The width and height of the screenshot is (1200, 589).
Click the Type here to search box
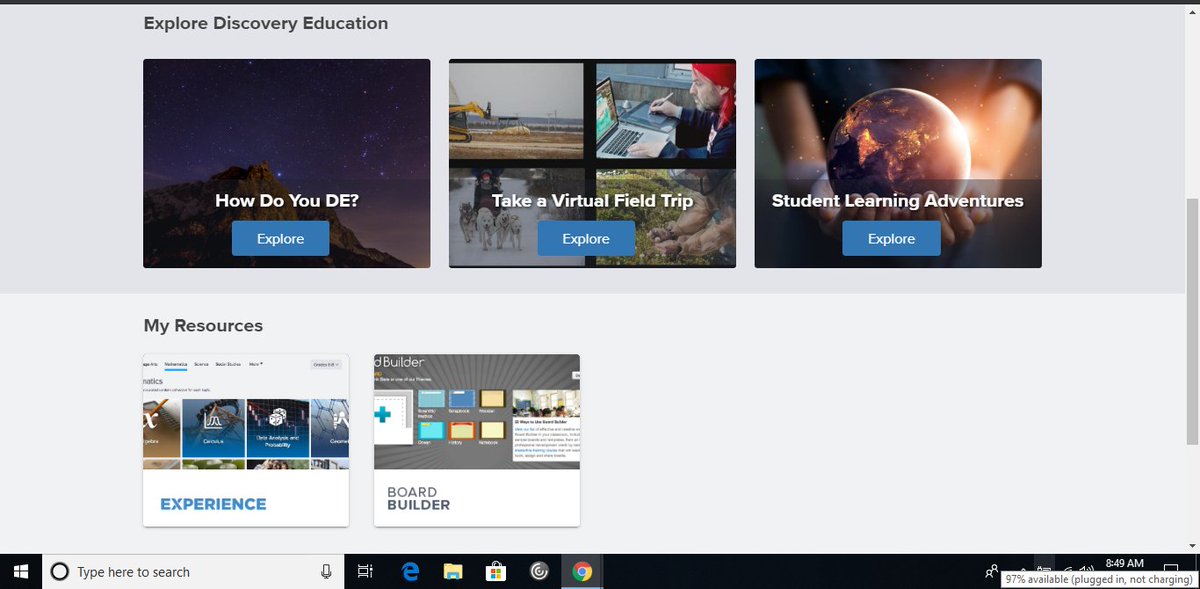[x=193, y=572]
